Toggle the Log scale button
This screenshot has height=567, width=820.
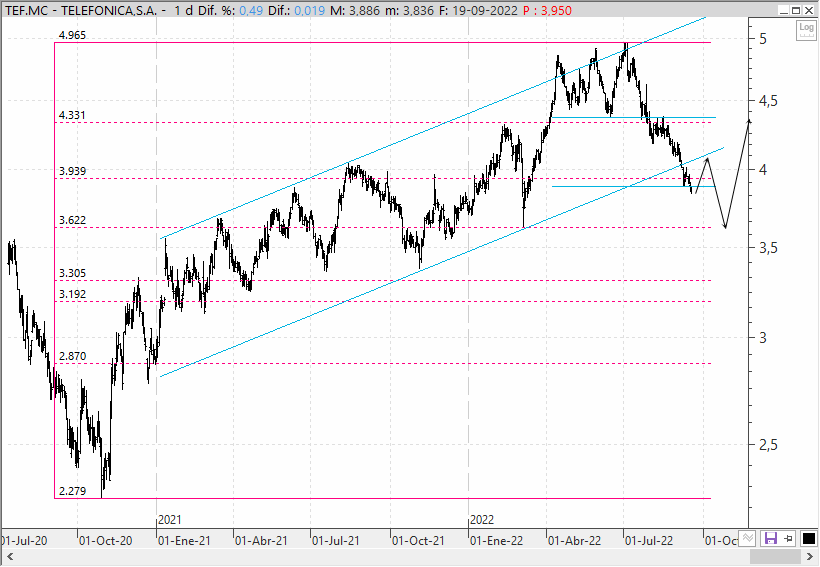point(806,30)
